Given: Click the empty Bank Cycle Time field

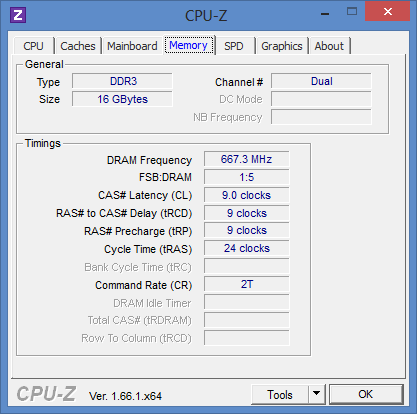Looking at the screenshot, I should tap(247, 266).
